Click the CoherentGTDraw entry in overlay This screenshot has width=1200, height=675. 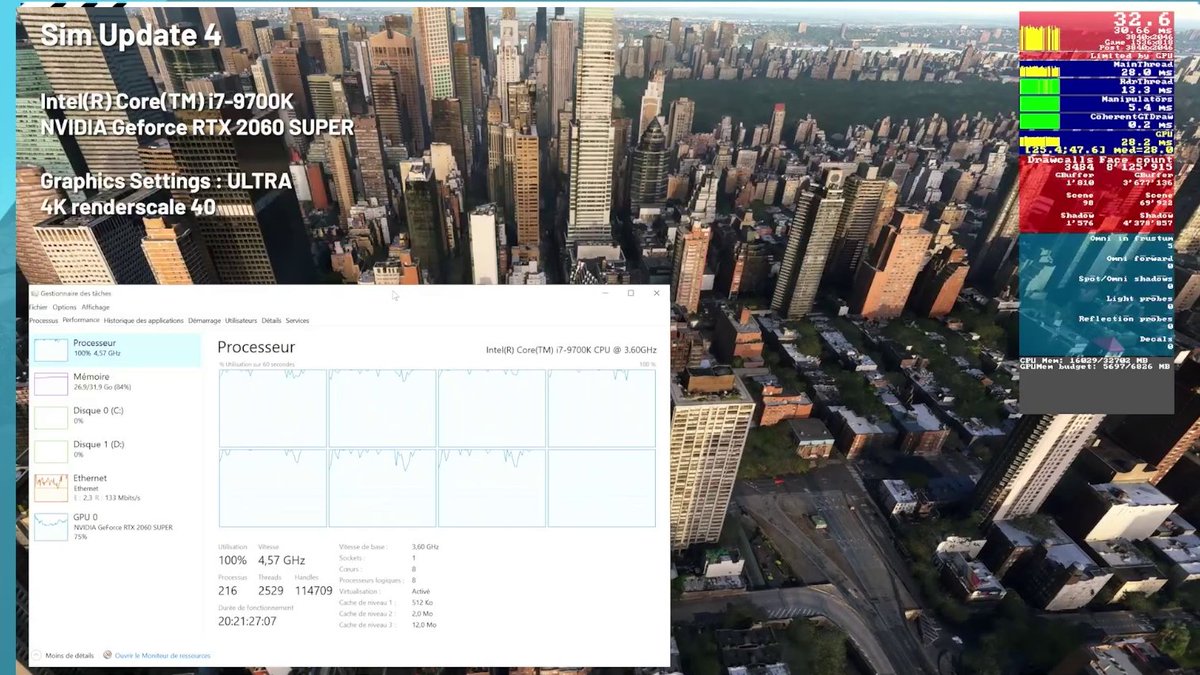click(x=1131, y=116)
